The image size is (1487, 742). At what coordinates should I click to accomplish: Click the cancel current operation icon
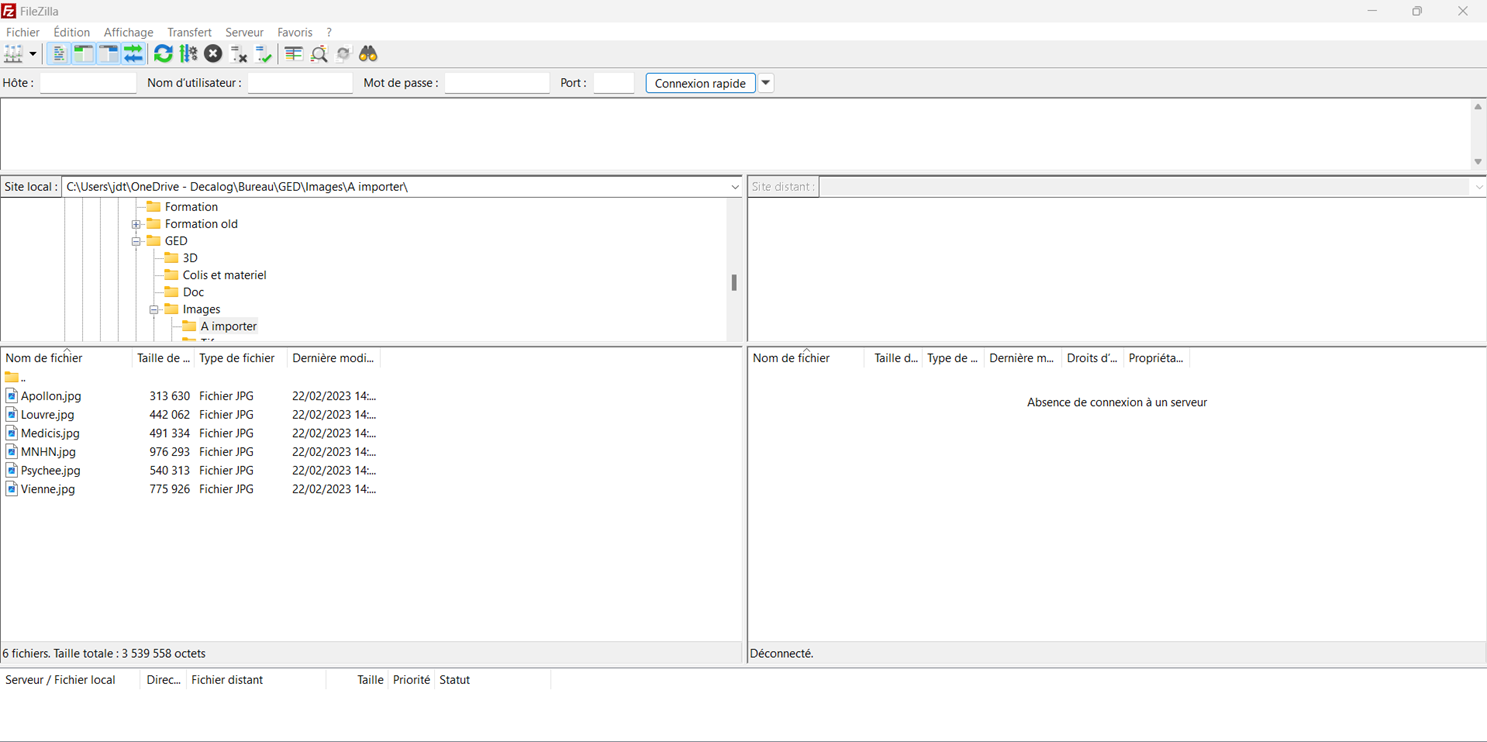[213, 54]
